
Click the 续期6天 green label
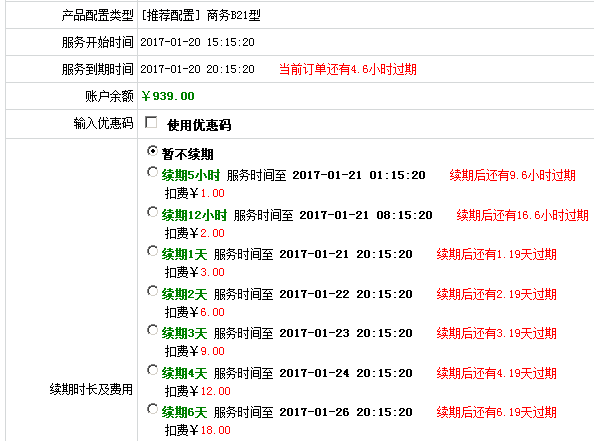(x=184, y=412)
